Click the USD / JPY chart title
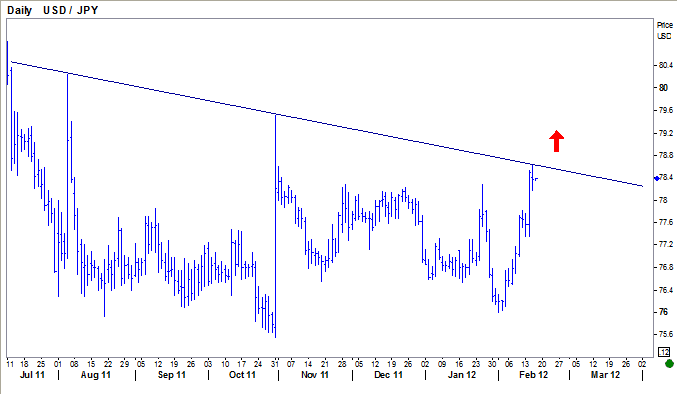Screen dimensions: 679x396 pos(71,10)
